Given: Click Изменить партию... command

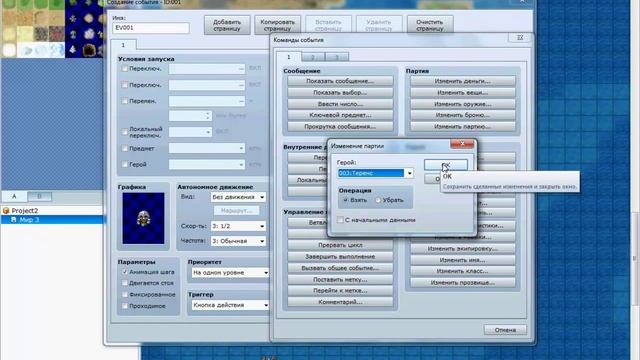Looking at the screenshot, I should point(462,127).
